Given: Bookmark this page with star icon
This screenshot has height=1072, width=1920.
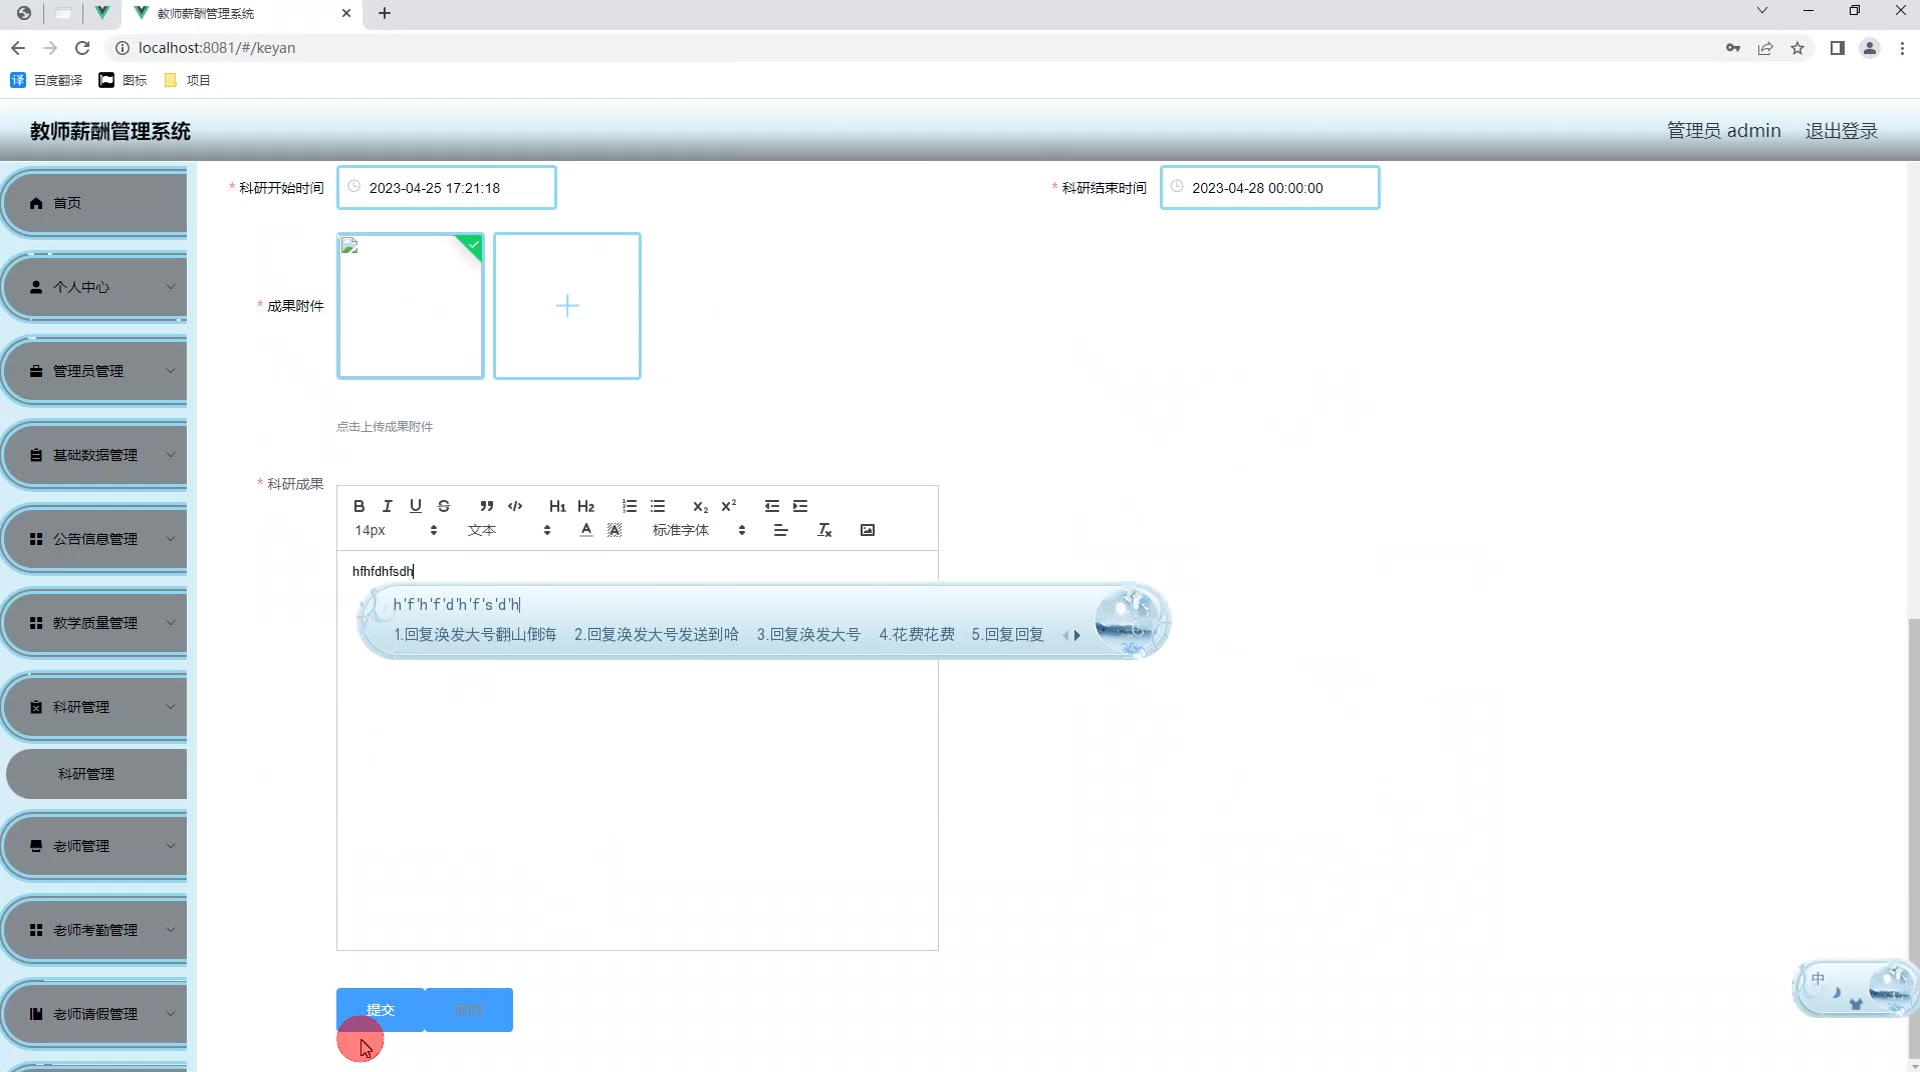Looking at the screenshot, I should [x=1797, y=48].
